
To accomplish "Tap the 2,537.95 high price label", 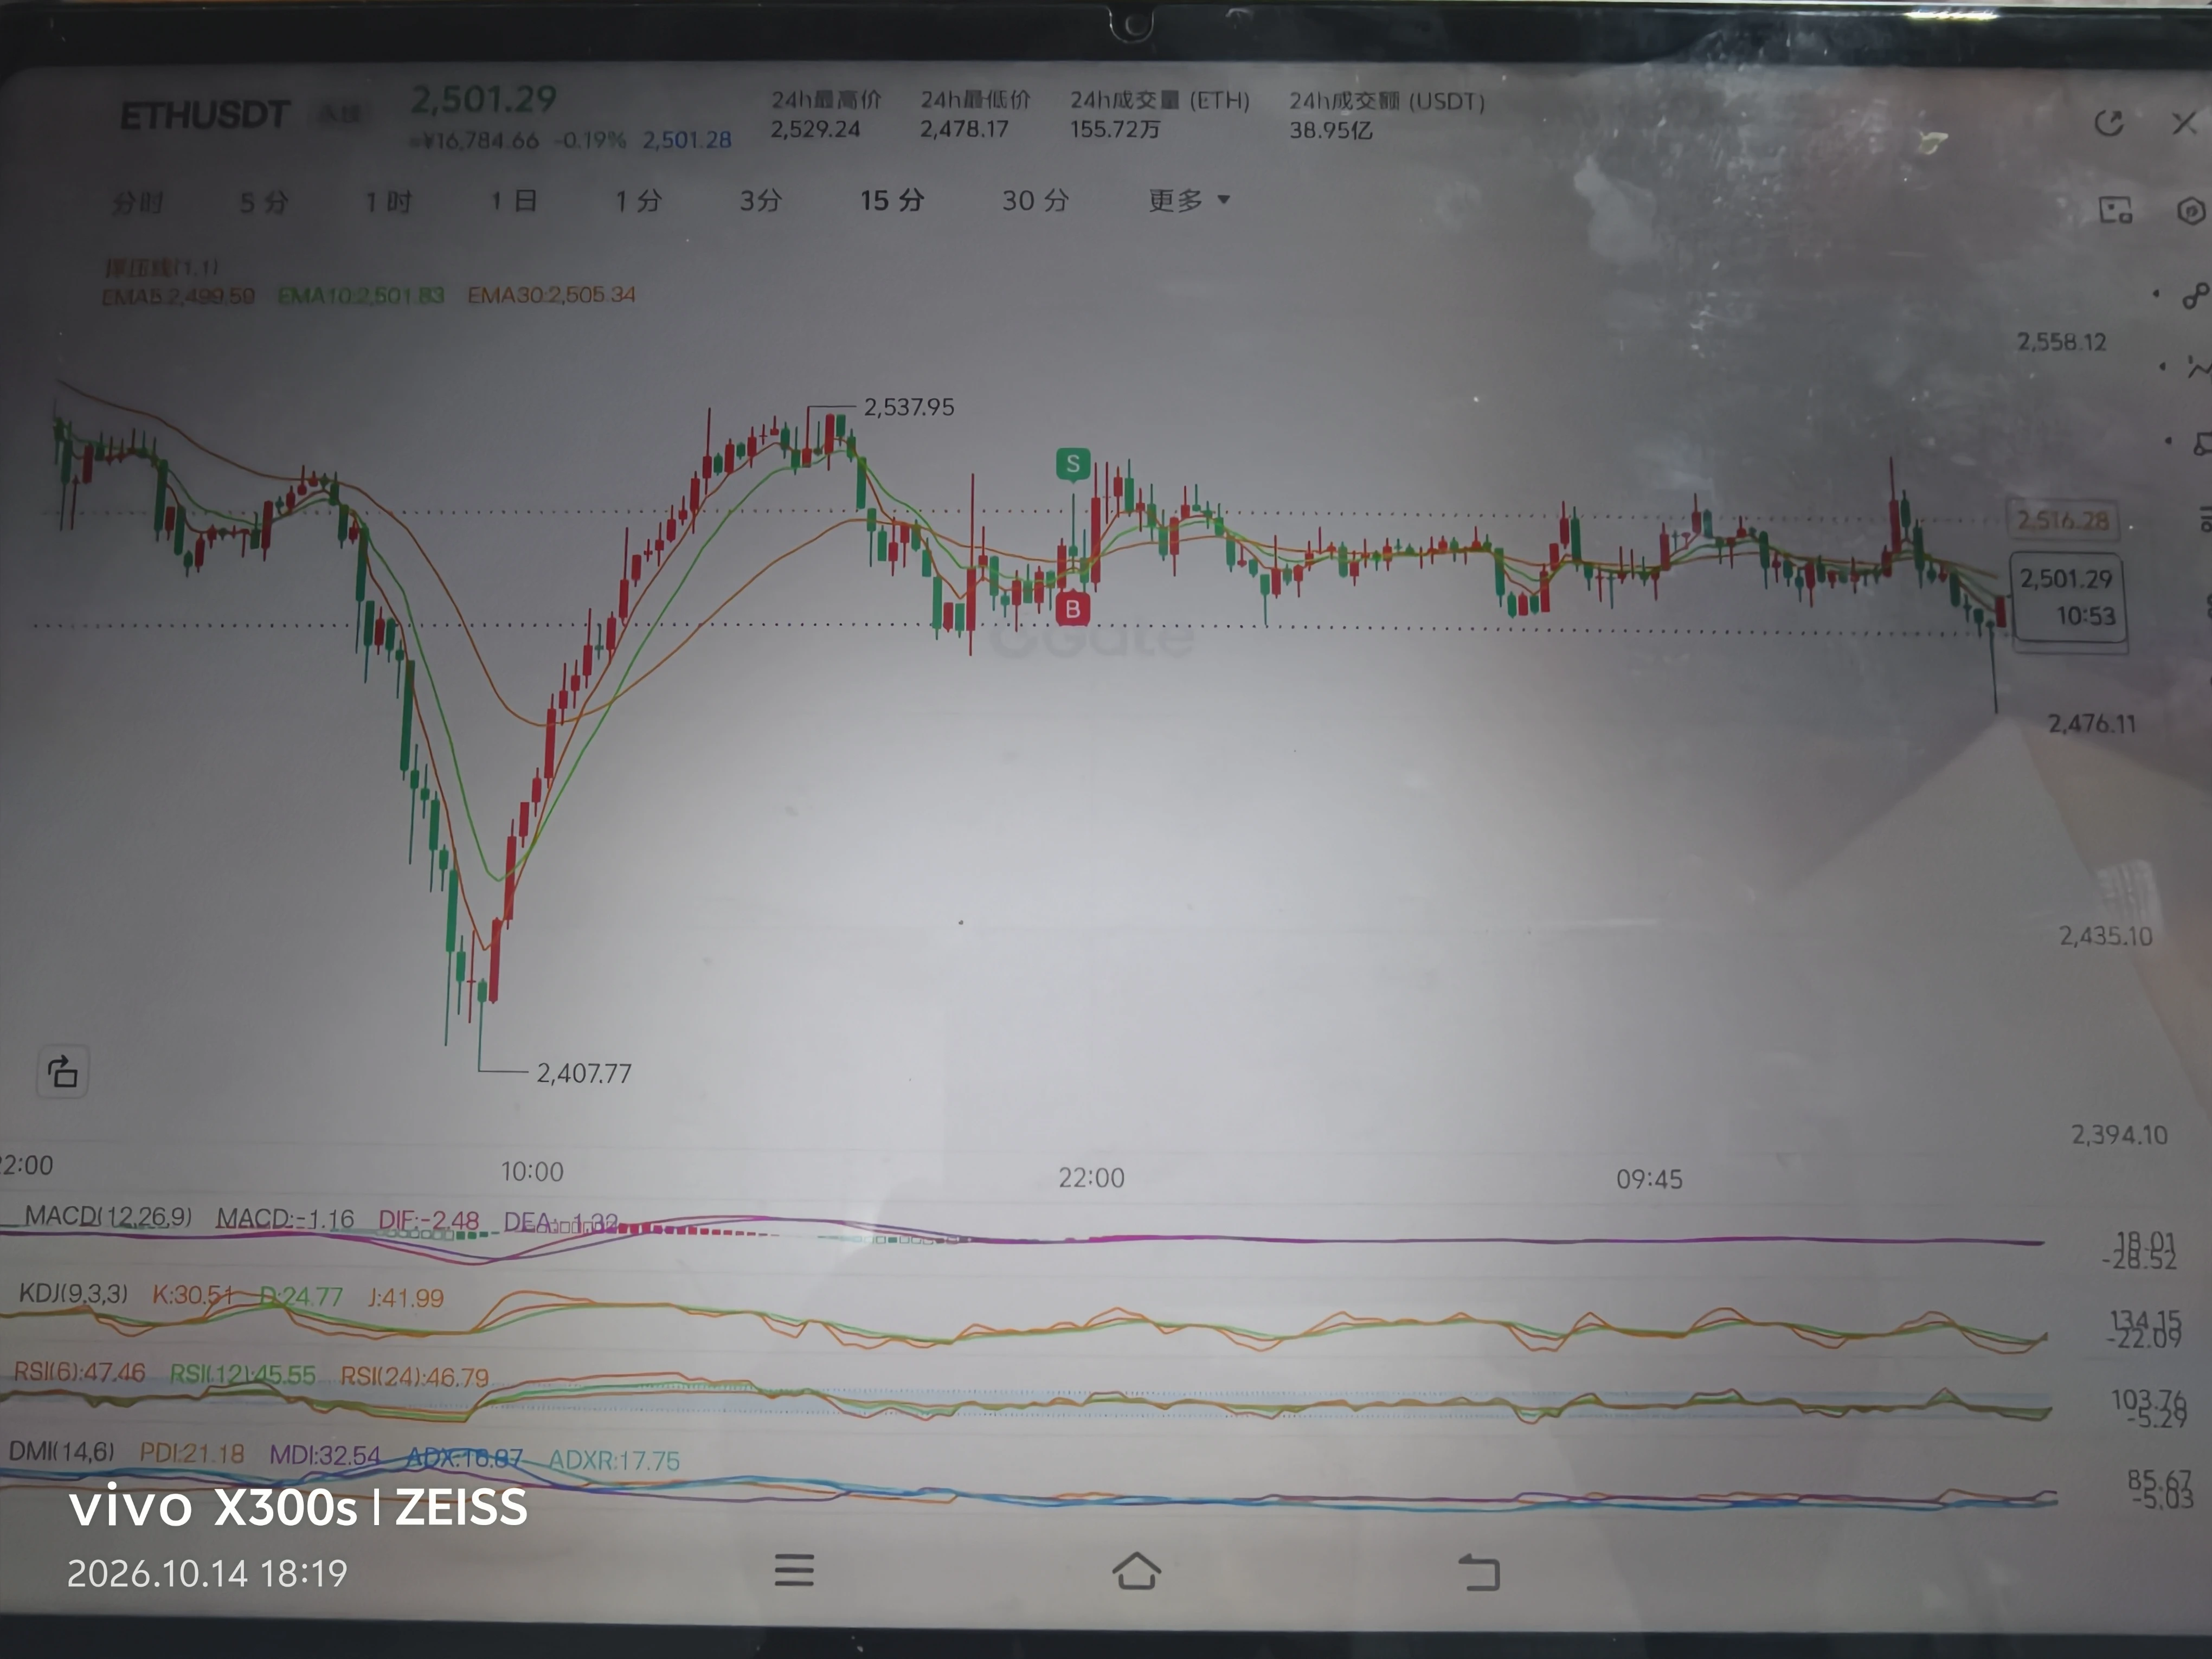I will pyautogui.click(x=909, y=407).
